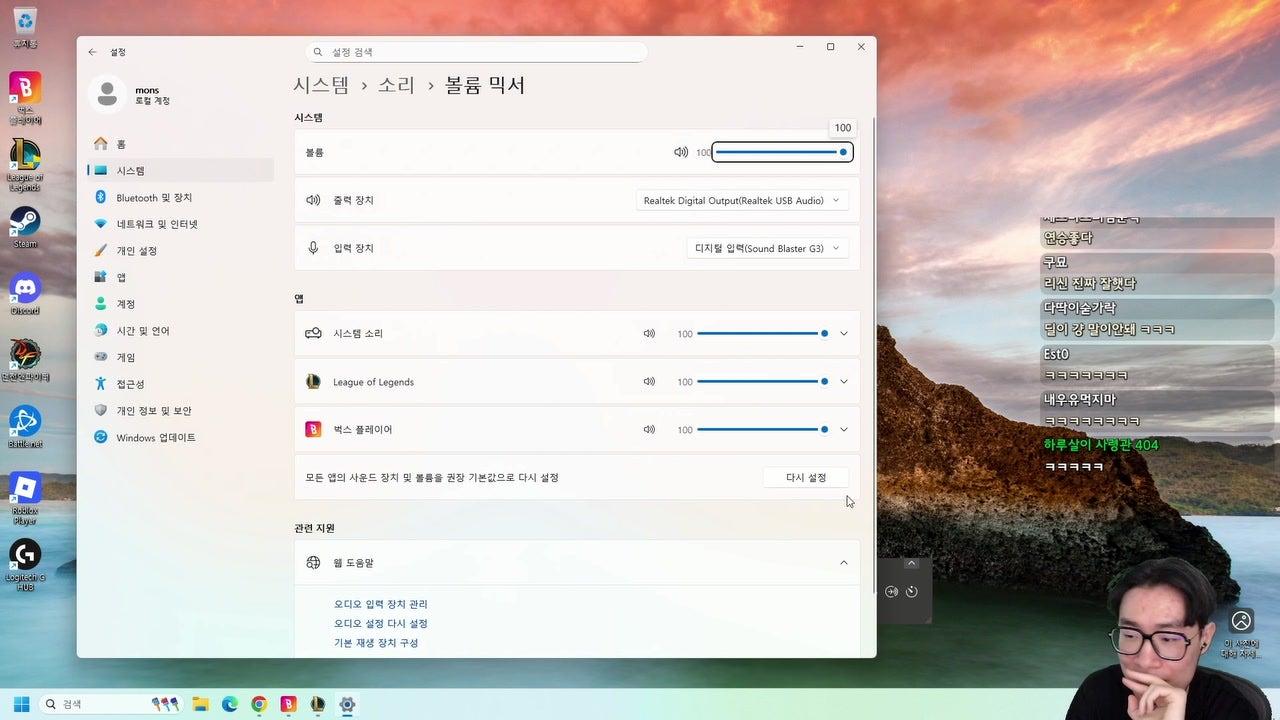Click the 벅스 플레이어 speaker icon
Viewport: 1280px width, 720px height.
[x=649, y=429]
